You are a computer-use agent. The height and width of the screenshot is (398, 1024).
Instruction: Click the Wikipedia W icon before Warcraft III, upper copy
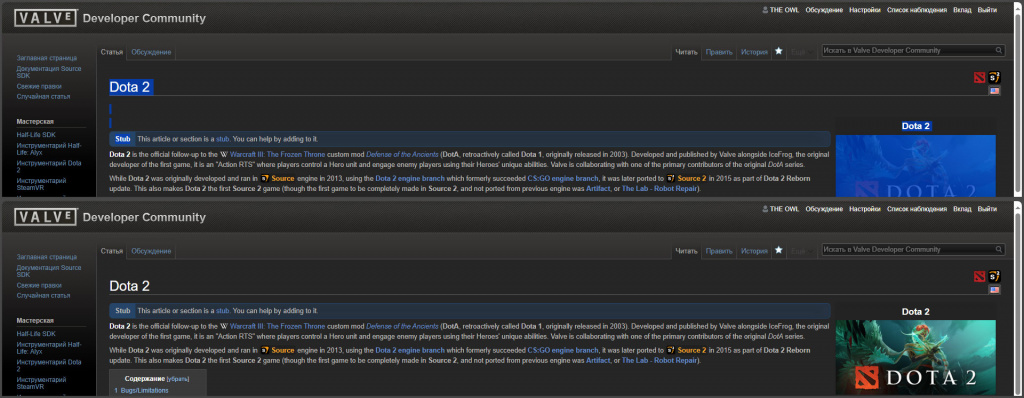coord(224,154)
